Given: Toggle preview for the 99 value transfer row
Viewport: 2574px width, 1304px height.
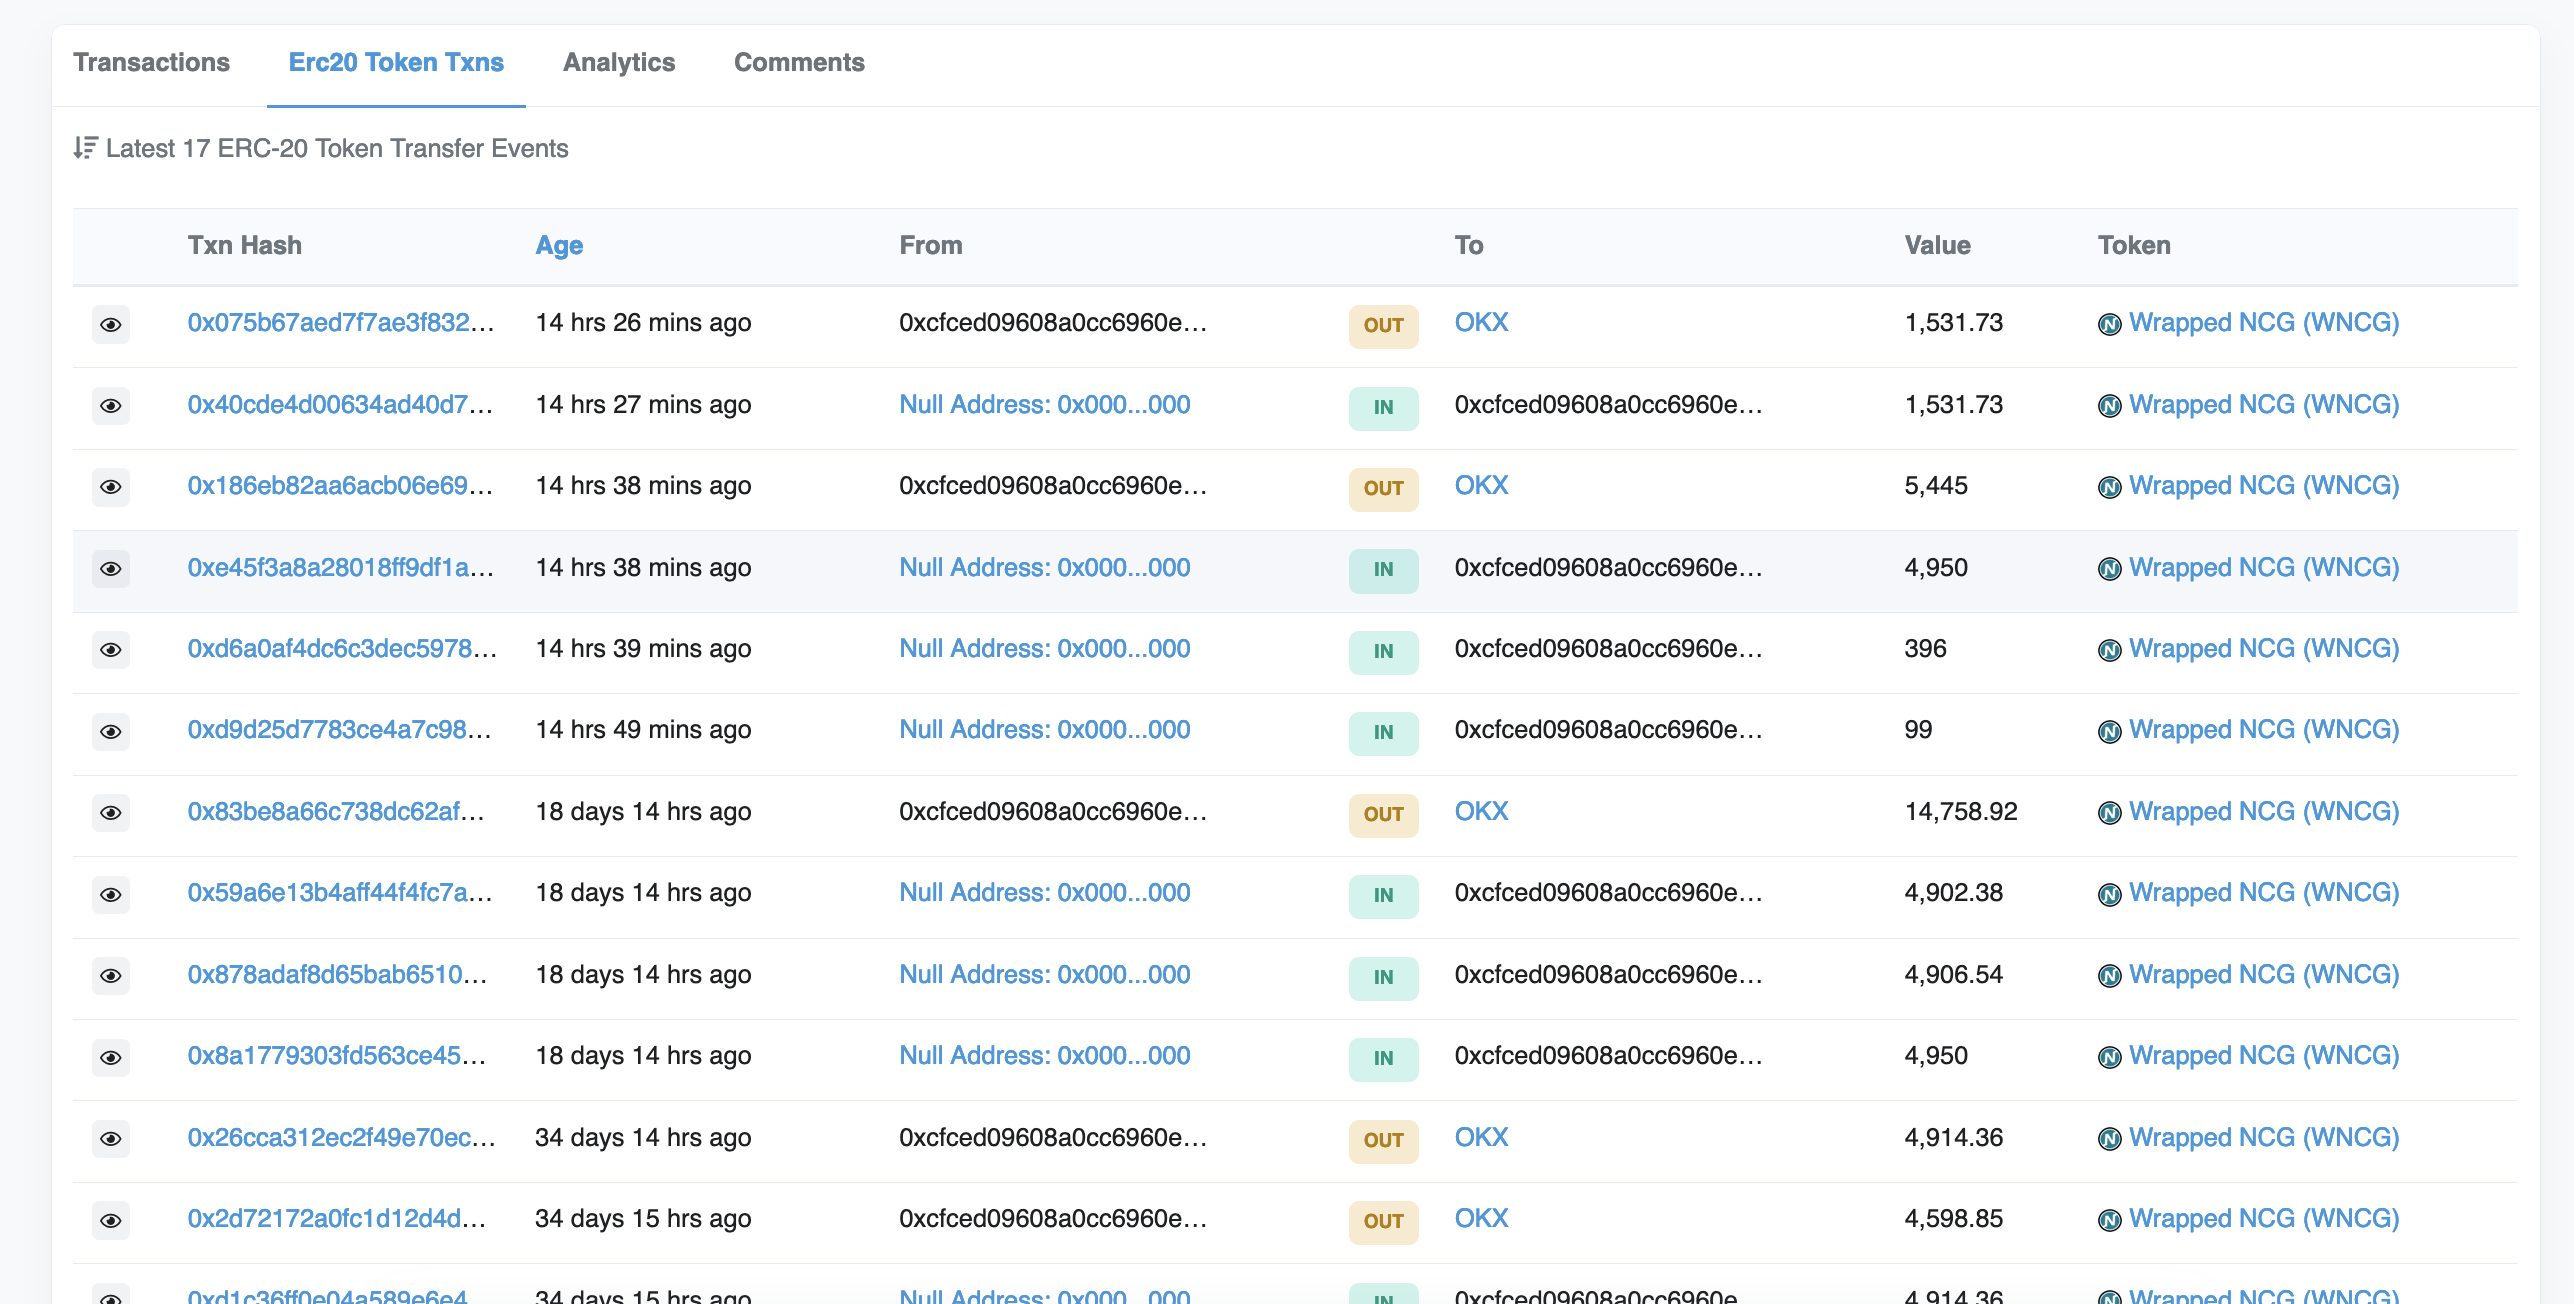Looking at the screenshot, I should pos(111,731).
